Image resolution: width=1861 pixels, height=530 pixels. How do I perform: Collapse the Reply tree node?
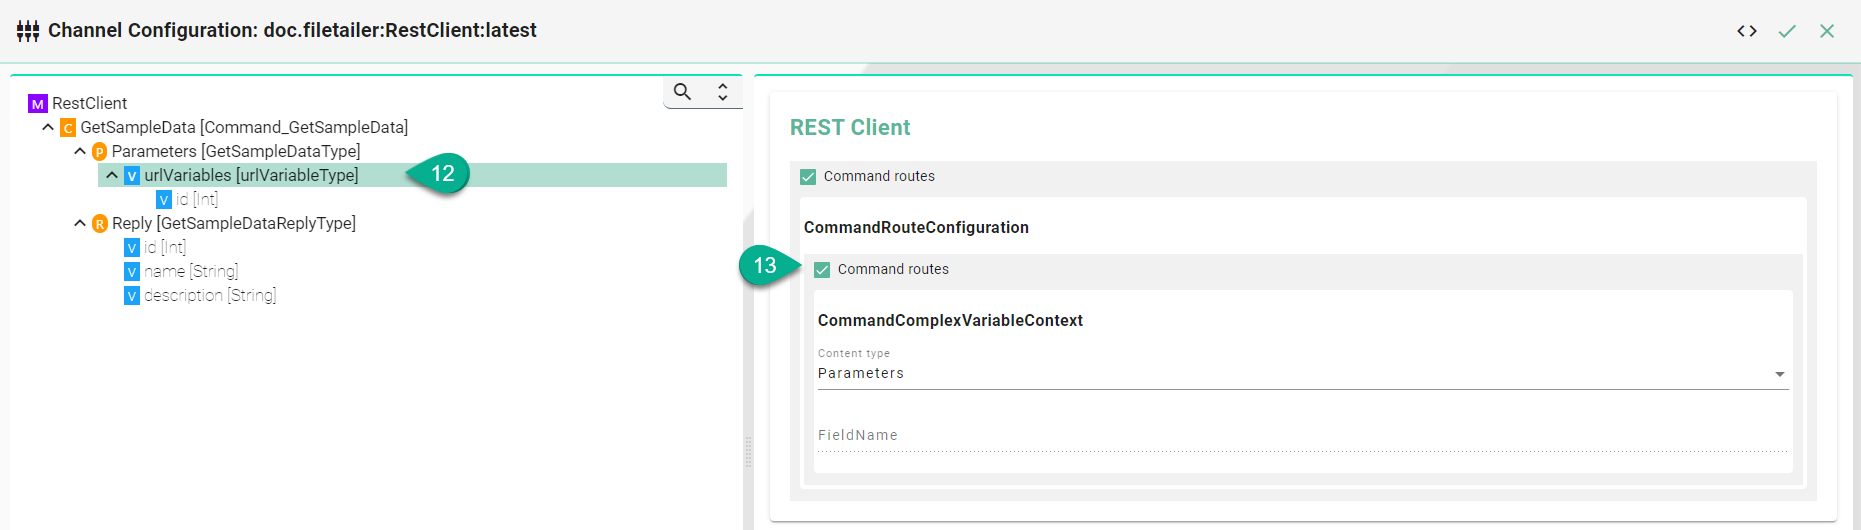(x=80, y=224)
